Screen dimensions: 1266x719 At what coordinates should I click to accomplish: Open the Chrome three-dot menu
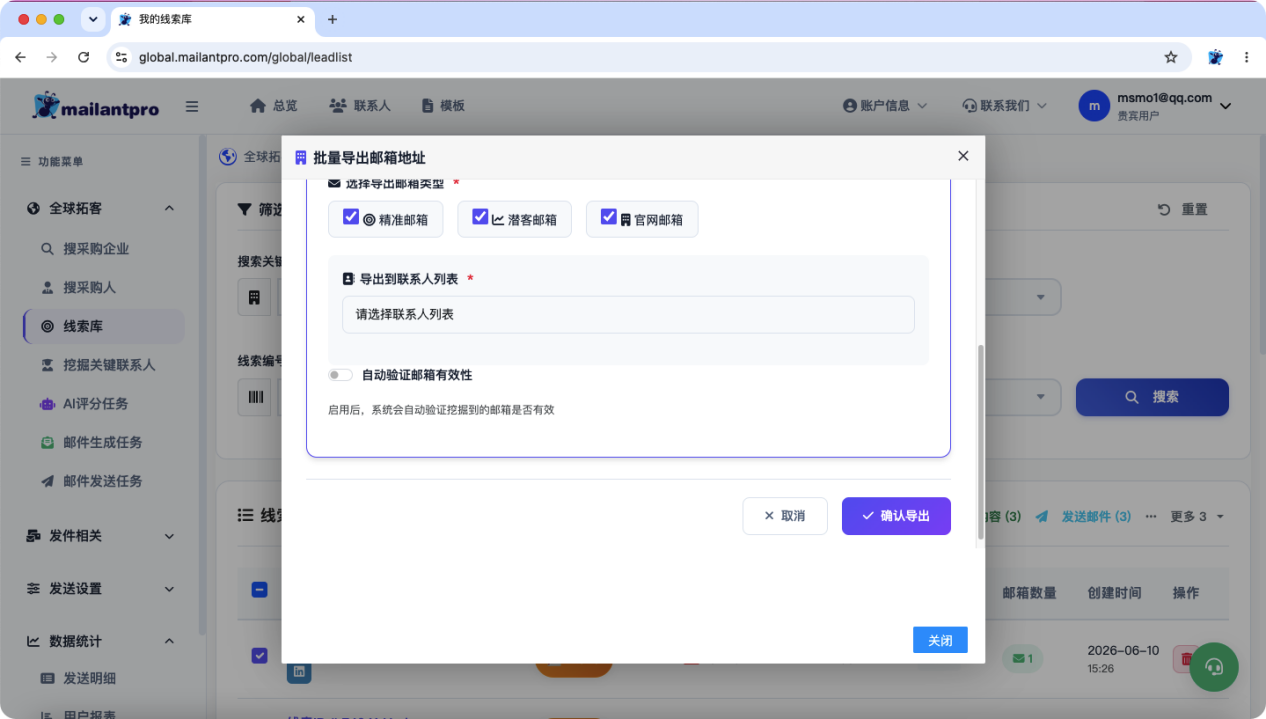pyautogui.click(x=1246, y=57)
